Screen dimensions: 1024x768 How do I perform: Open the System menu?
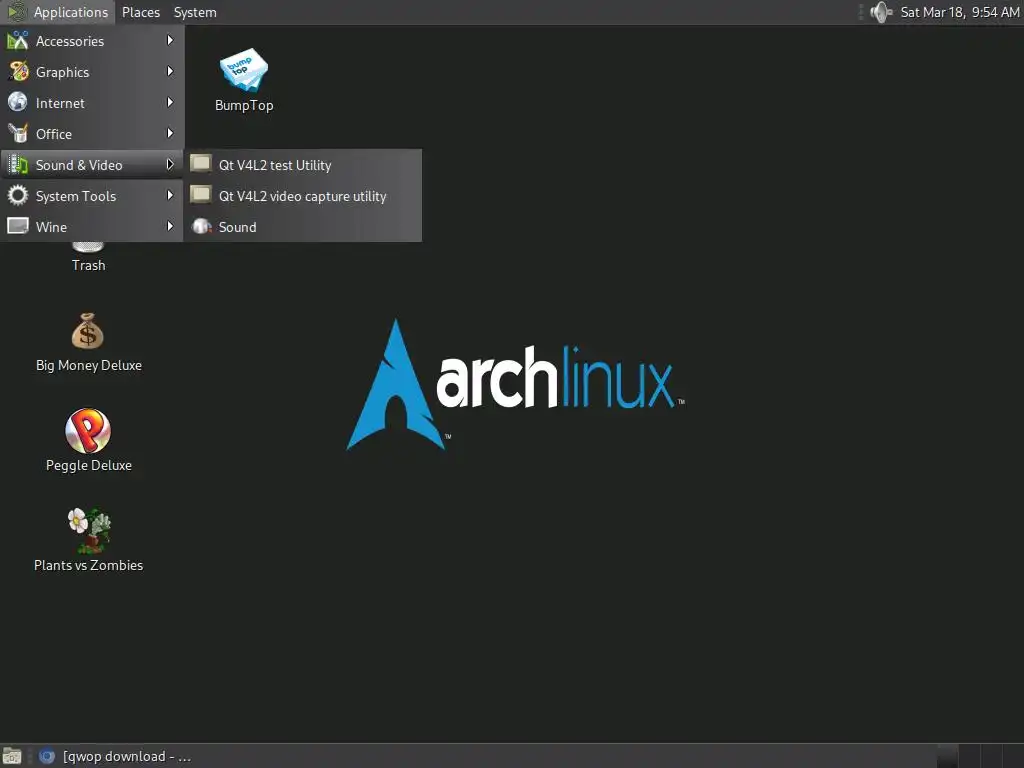[x=195, y=12]
